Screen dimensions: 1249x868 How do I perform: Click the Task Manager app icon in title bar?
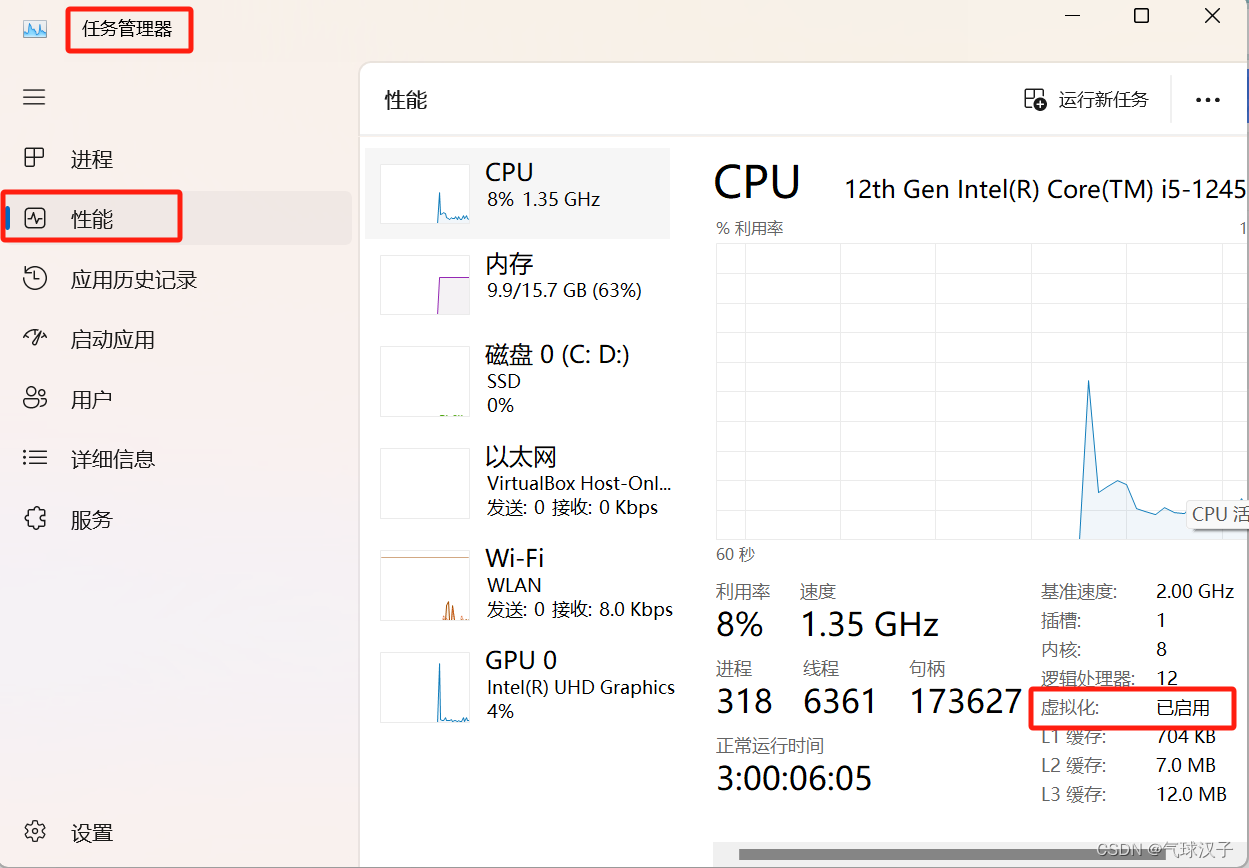pos(35,29)
